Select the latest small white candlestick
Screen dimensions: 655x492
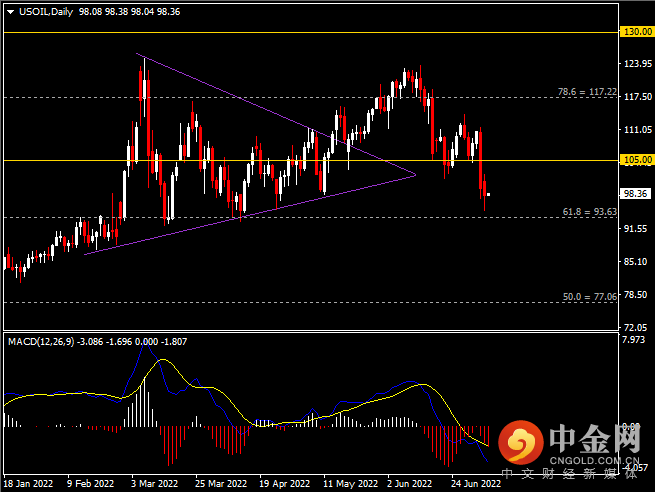click(488, 194)
